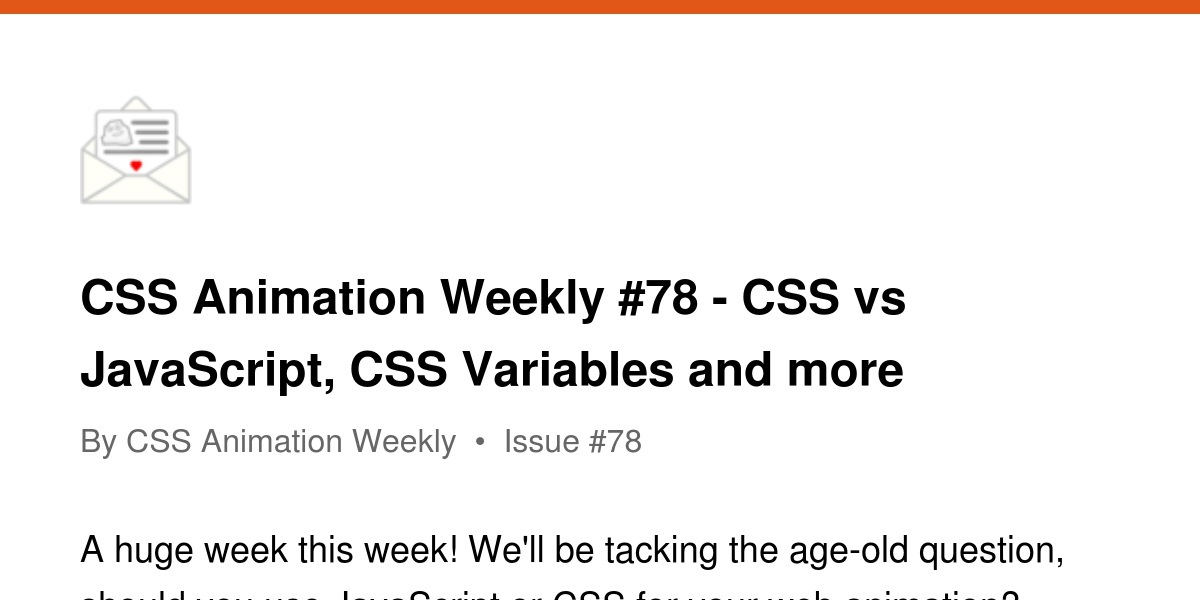Click the letter sheet inside the envelope icon
The image size is (1200, 600).
coord(136,130)
